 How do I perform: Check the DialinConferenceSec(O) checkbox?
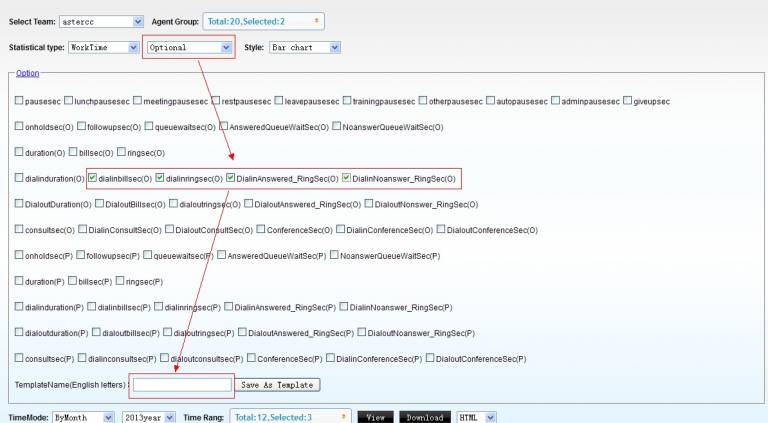(340, 229)
